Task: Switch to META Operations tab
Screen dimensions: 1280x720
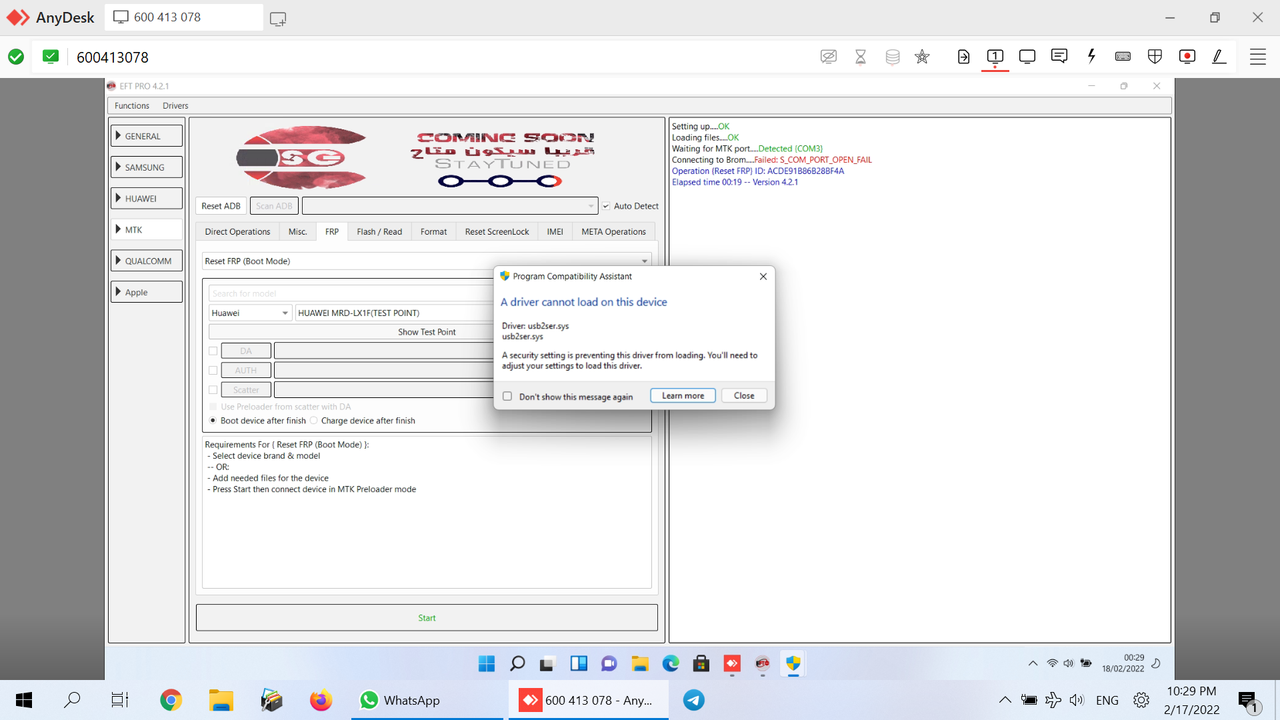Action: [614, 231]
